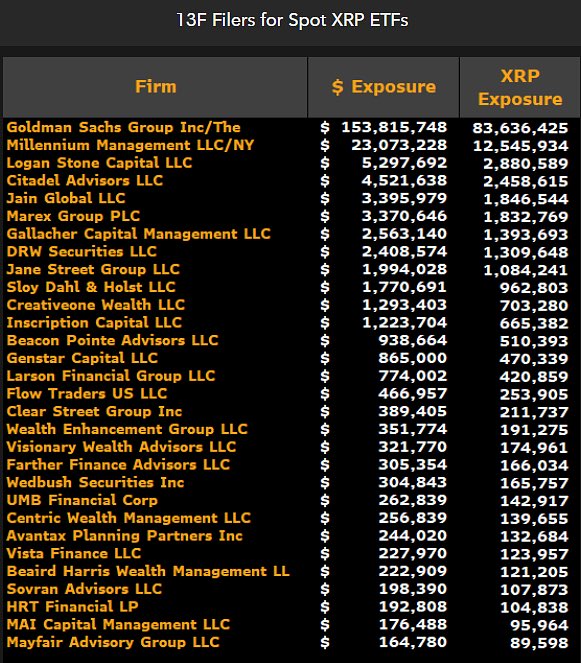Click dollar exposure value 153,815,748
This screenshot has width=581, height=663.
coord(394,127)
